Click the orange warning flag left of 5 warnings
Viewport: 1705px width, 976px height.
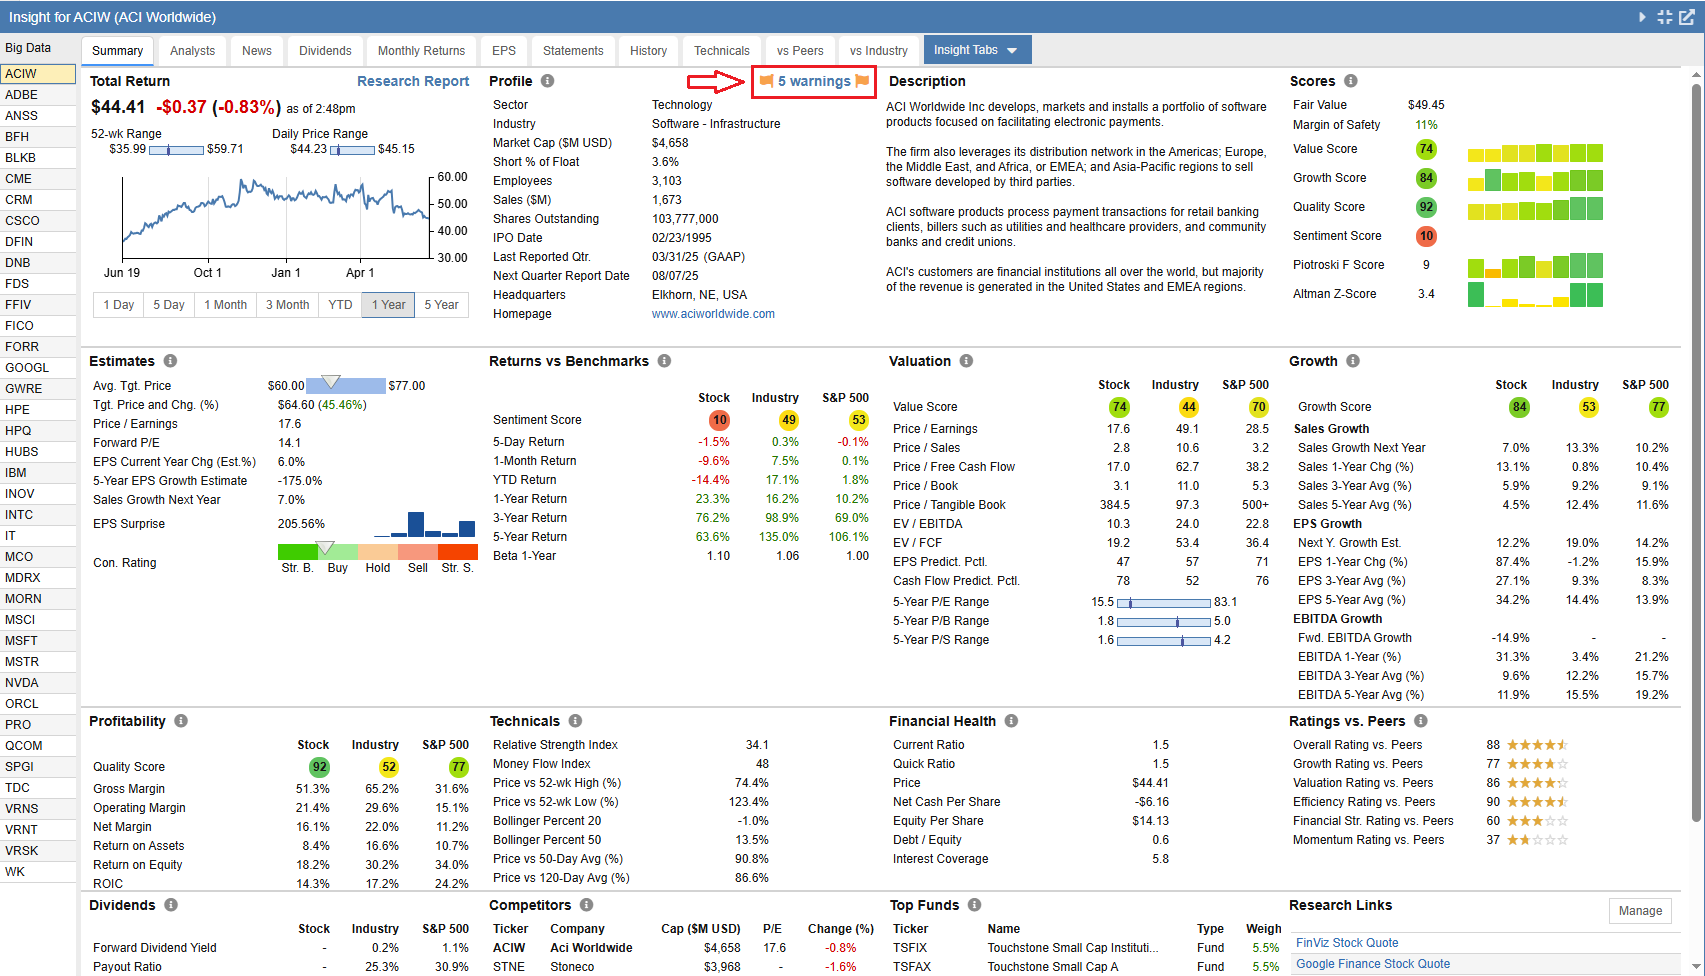[x=766, y=81]
